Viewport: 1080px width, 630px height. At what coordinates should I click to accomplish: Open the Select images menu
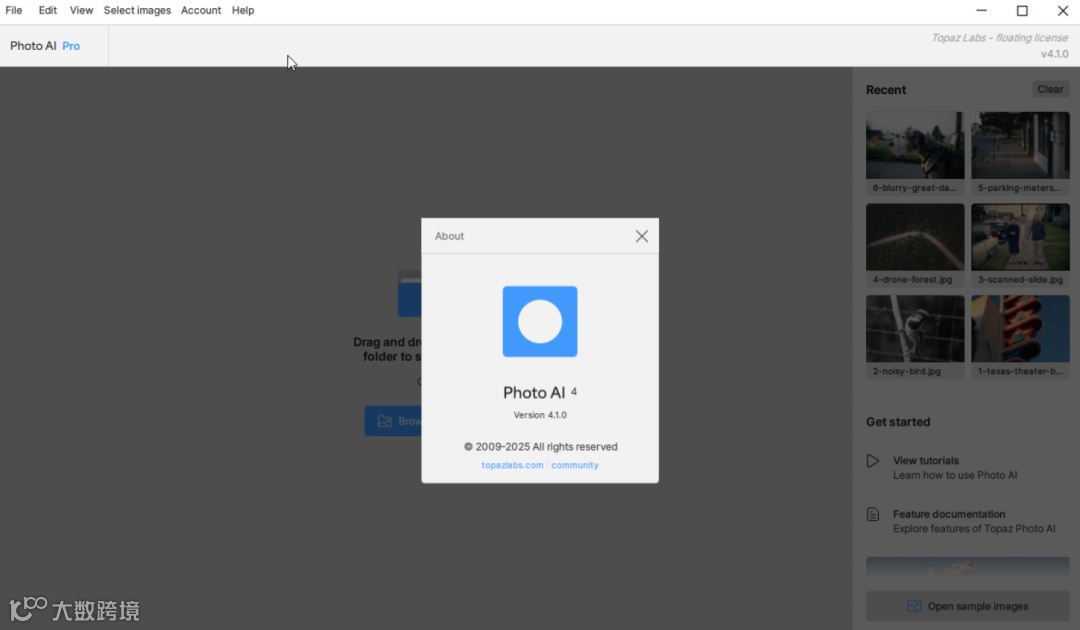point(137,10)
